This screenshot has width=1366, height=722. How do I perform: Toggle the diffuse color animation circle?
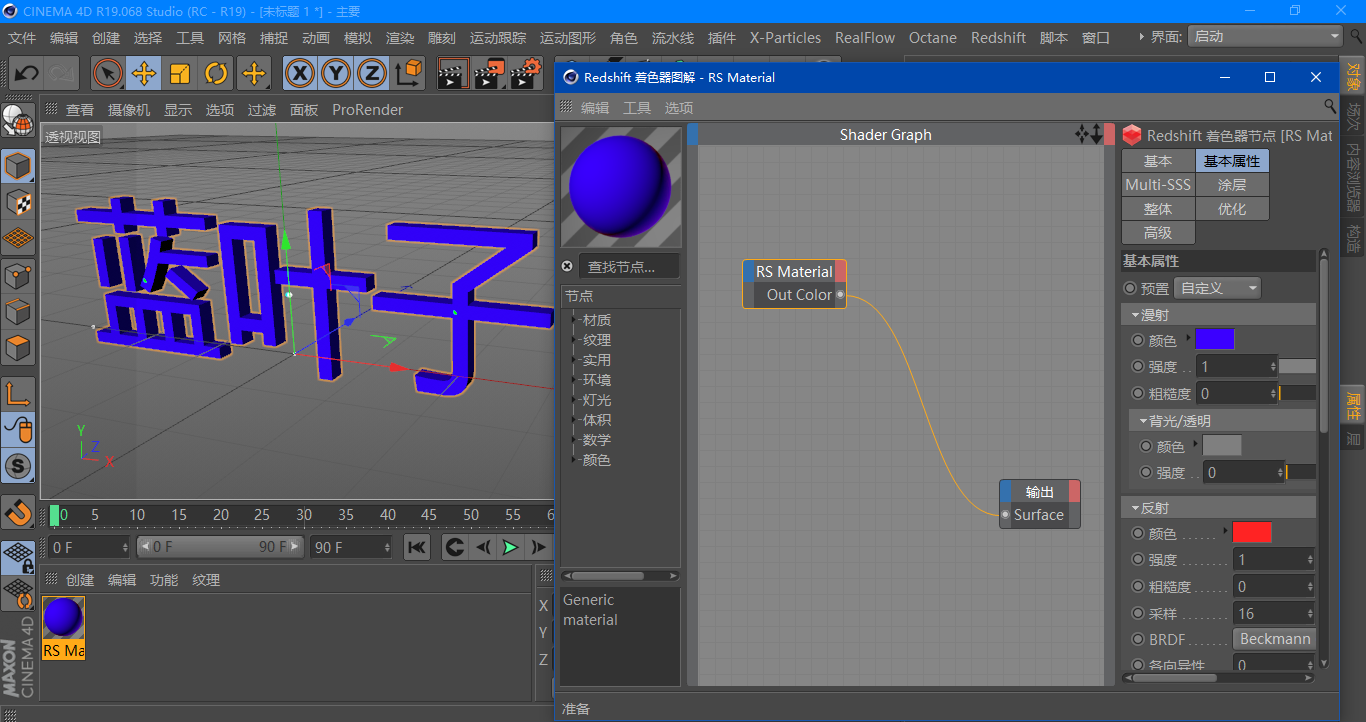1138,340
